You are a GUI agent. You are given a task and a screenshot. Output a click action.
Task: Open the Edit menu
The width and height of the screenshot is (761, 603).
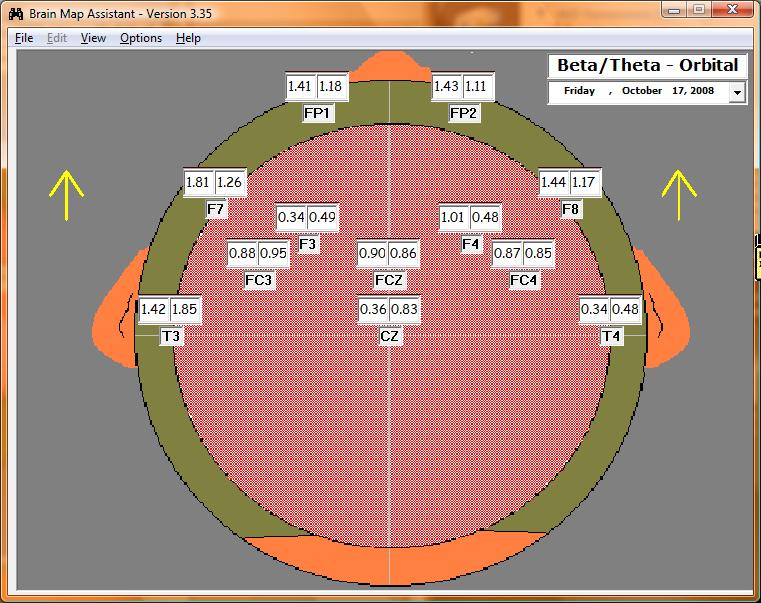57,38
